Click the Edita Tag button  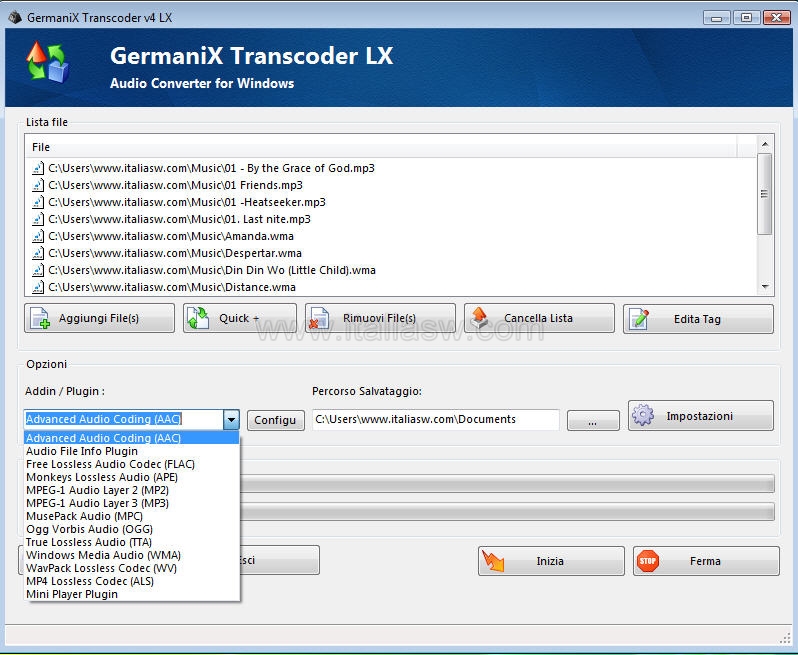tap(698, 319)
